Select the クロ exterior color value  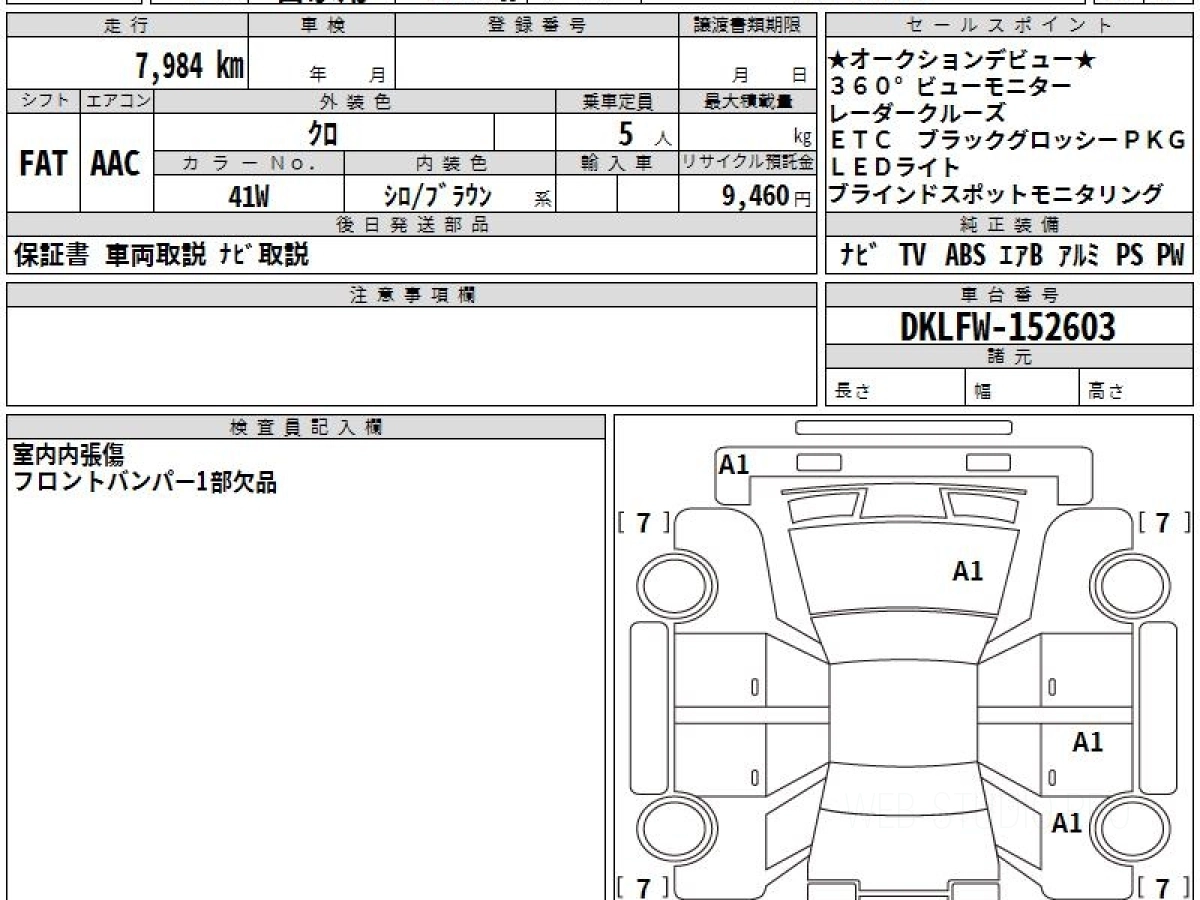point(323,132)
